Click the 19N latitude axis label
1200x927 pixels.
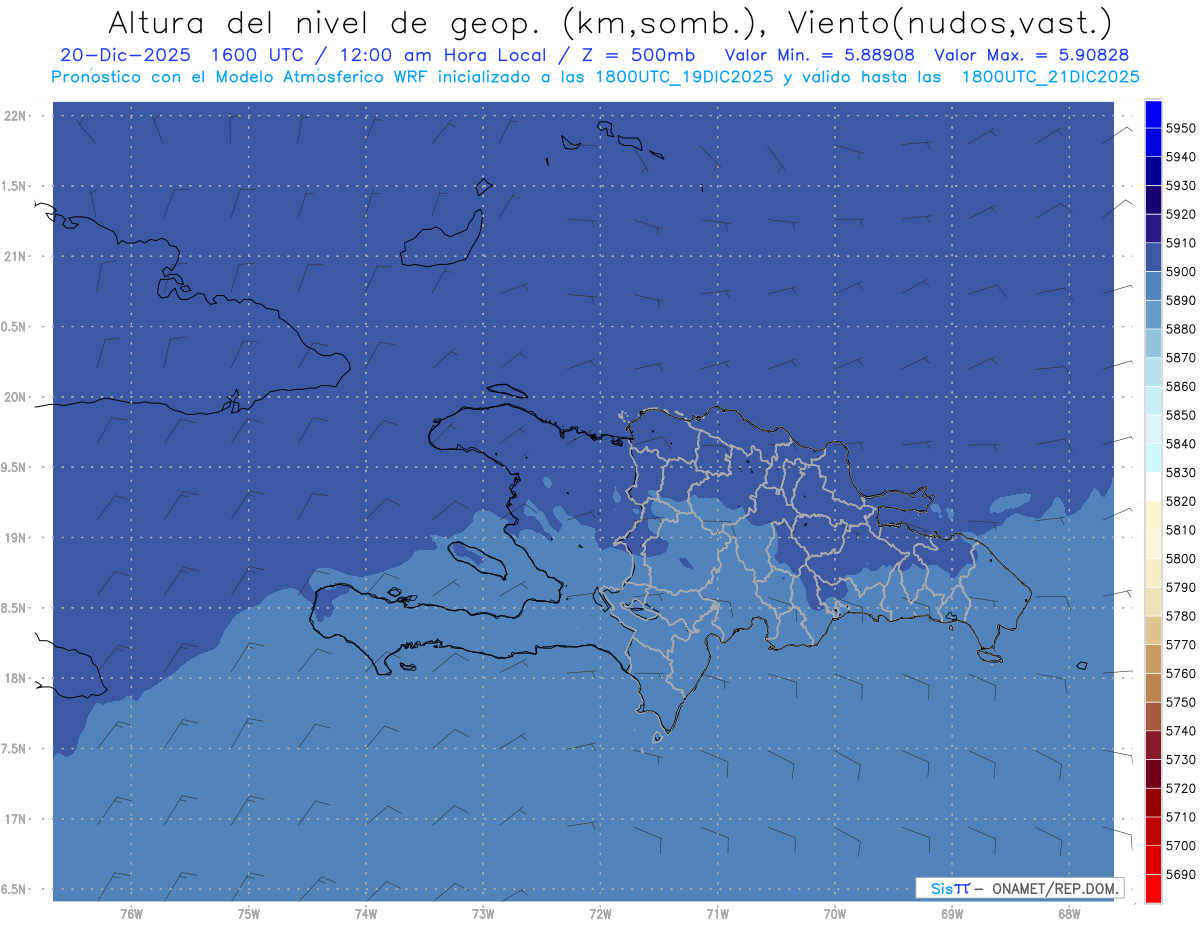15,537
